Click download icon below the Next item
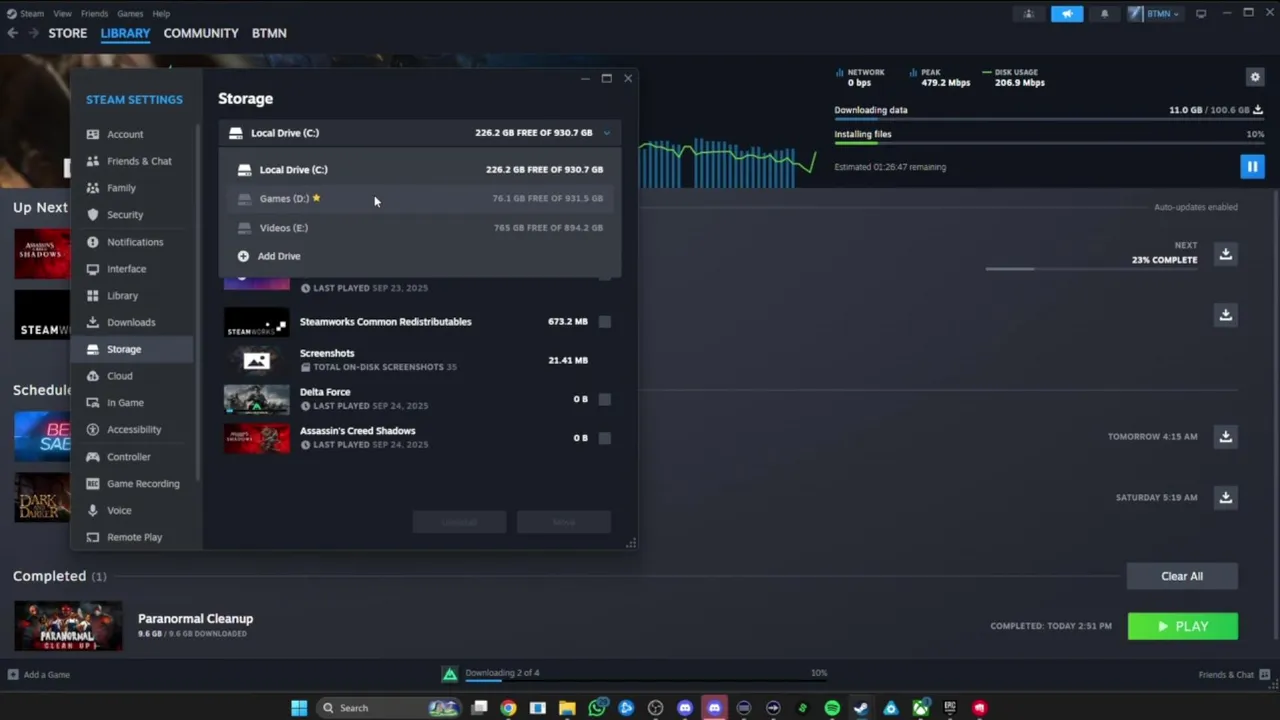1280x720 pixels. [1225, 315]
